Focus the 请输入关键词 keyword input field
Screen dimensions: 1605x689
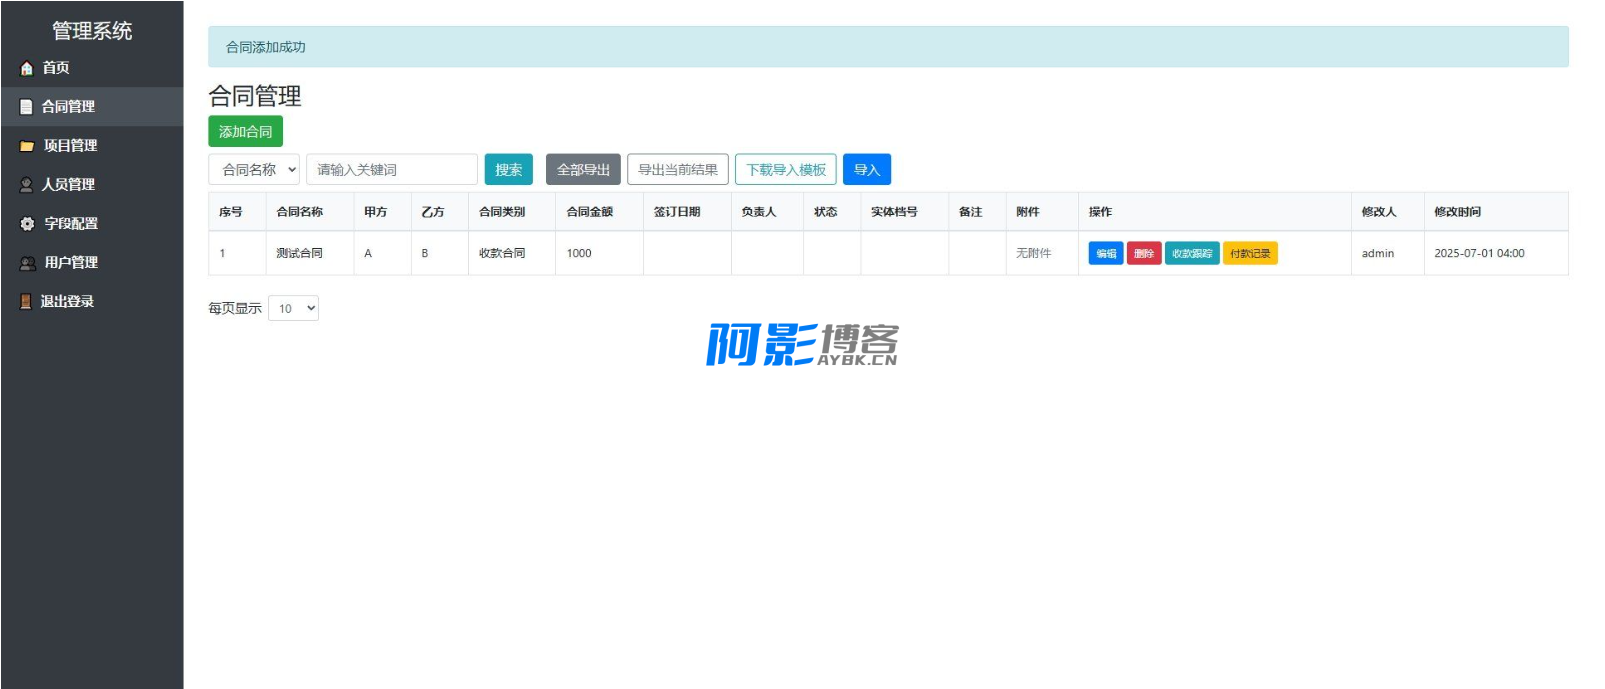[x=391, y=170]
